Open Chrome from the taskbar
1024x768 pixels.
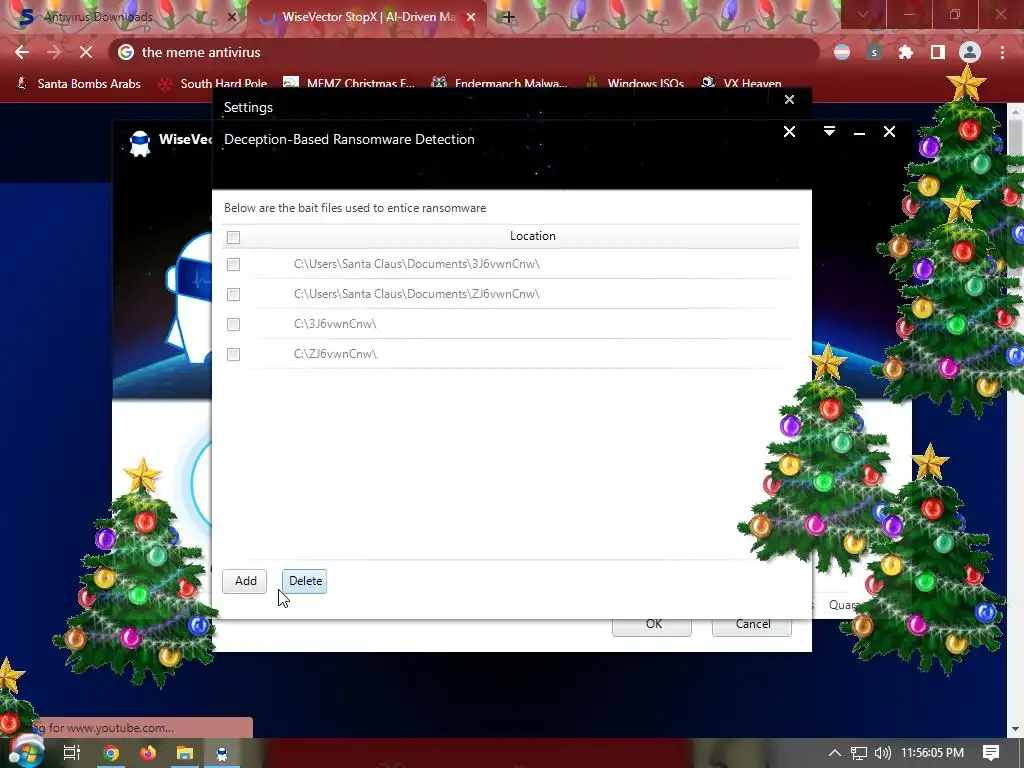coord(111,753)
